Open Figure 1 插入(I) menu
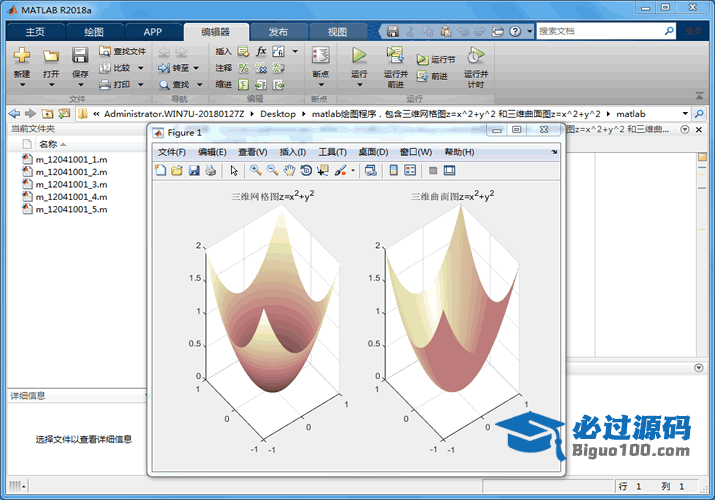 pyautogui.click(x=293, y=152)
